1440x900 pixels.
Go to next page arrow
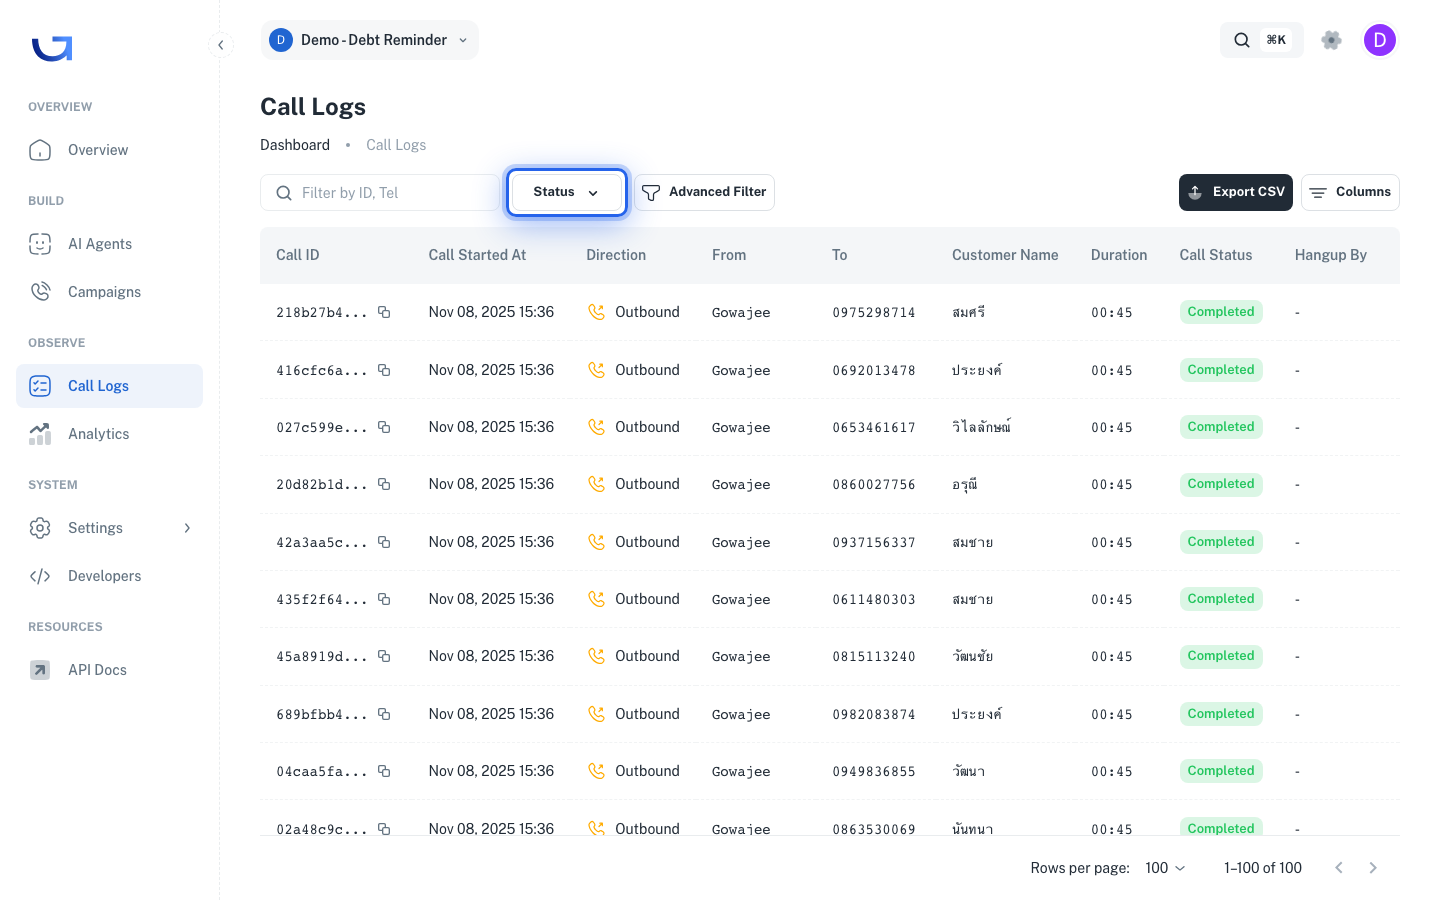point(1373,868)
